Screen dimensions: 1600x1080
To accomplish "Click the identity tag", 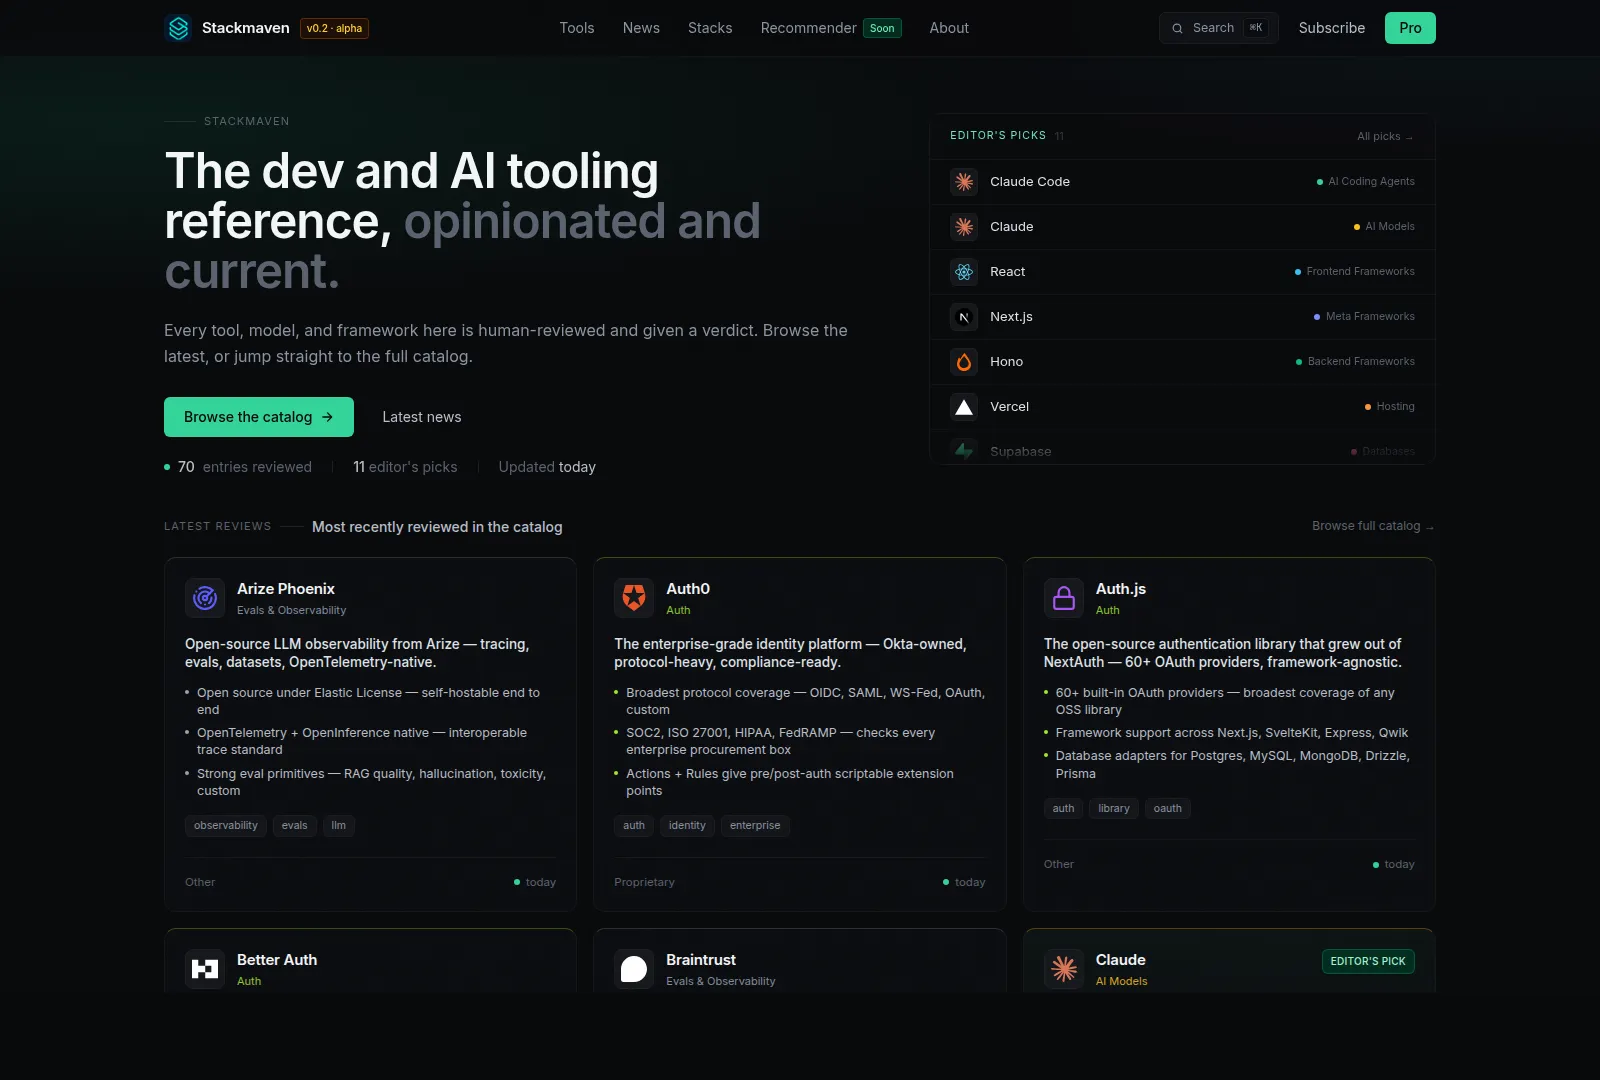I will 687,826.
